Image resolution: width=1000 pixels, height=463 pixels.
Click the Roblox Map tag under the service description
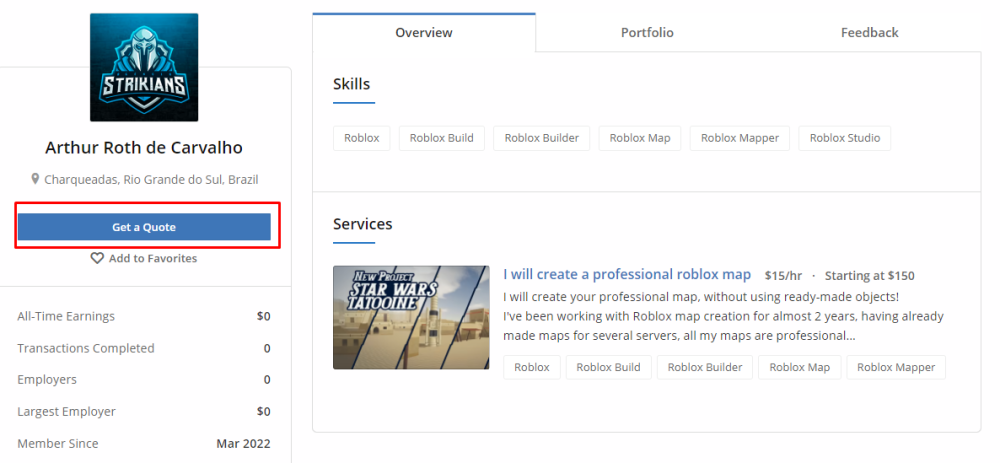coord(800,367)
